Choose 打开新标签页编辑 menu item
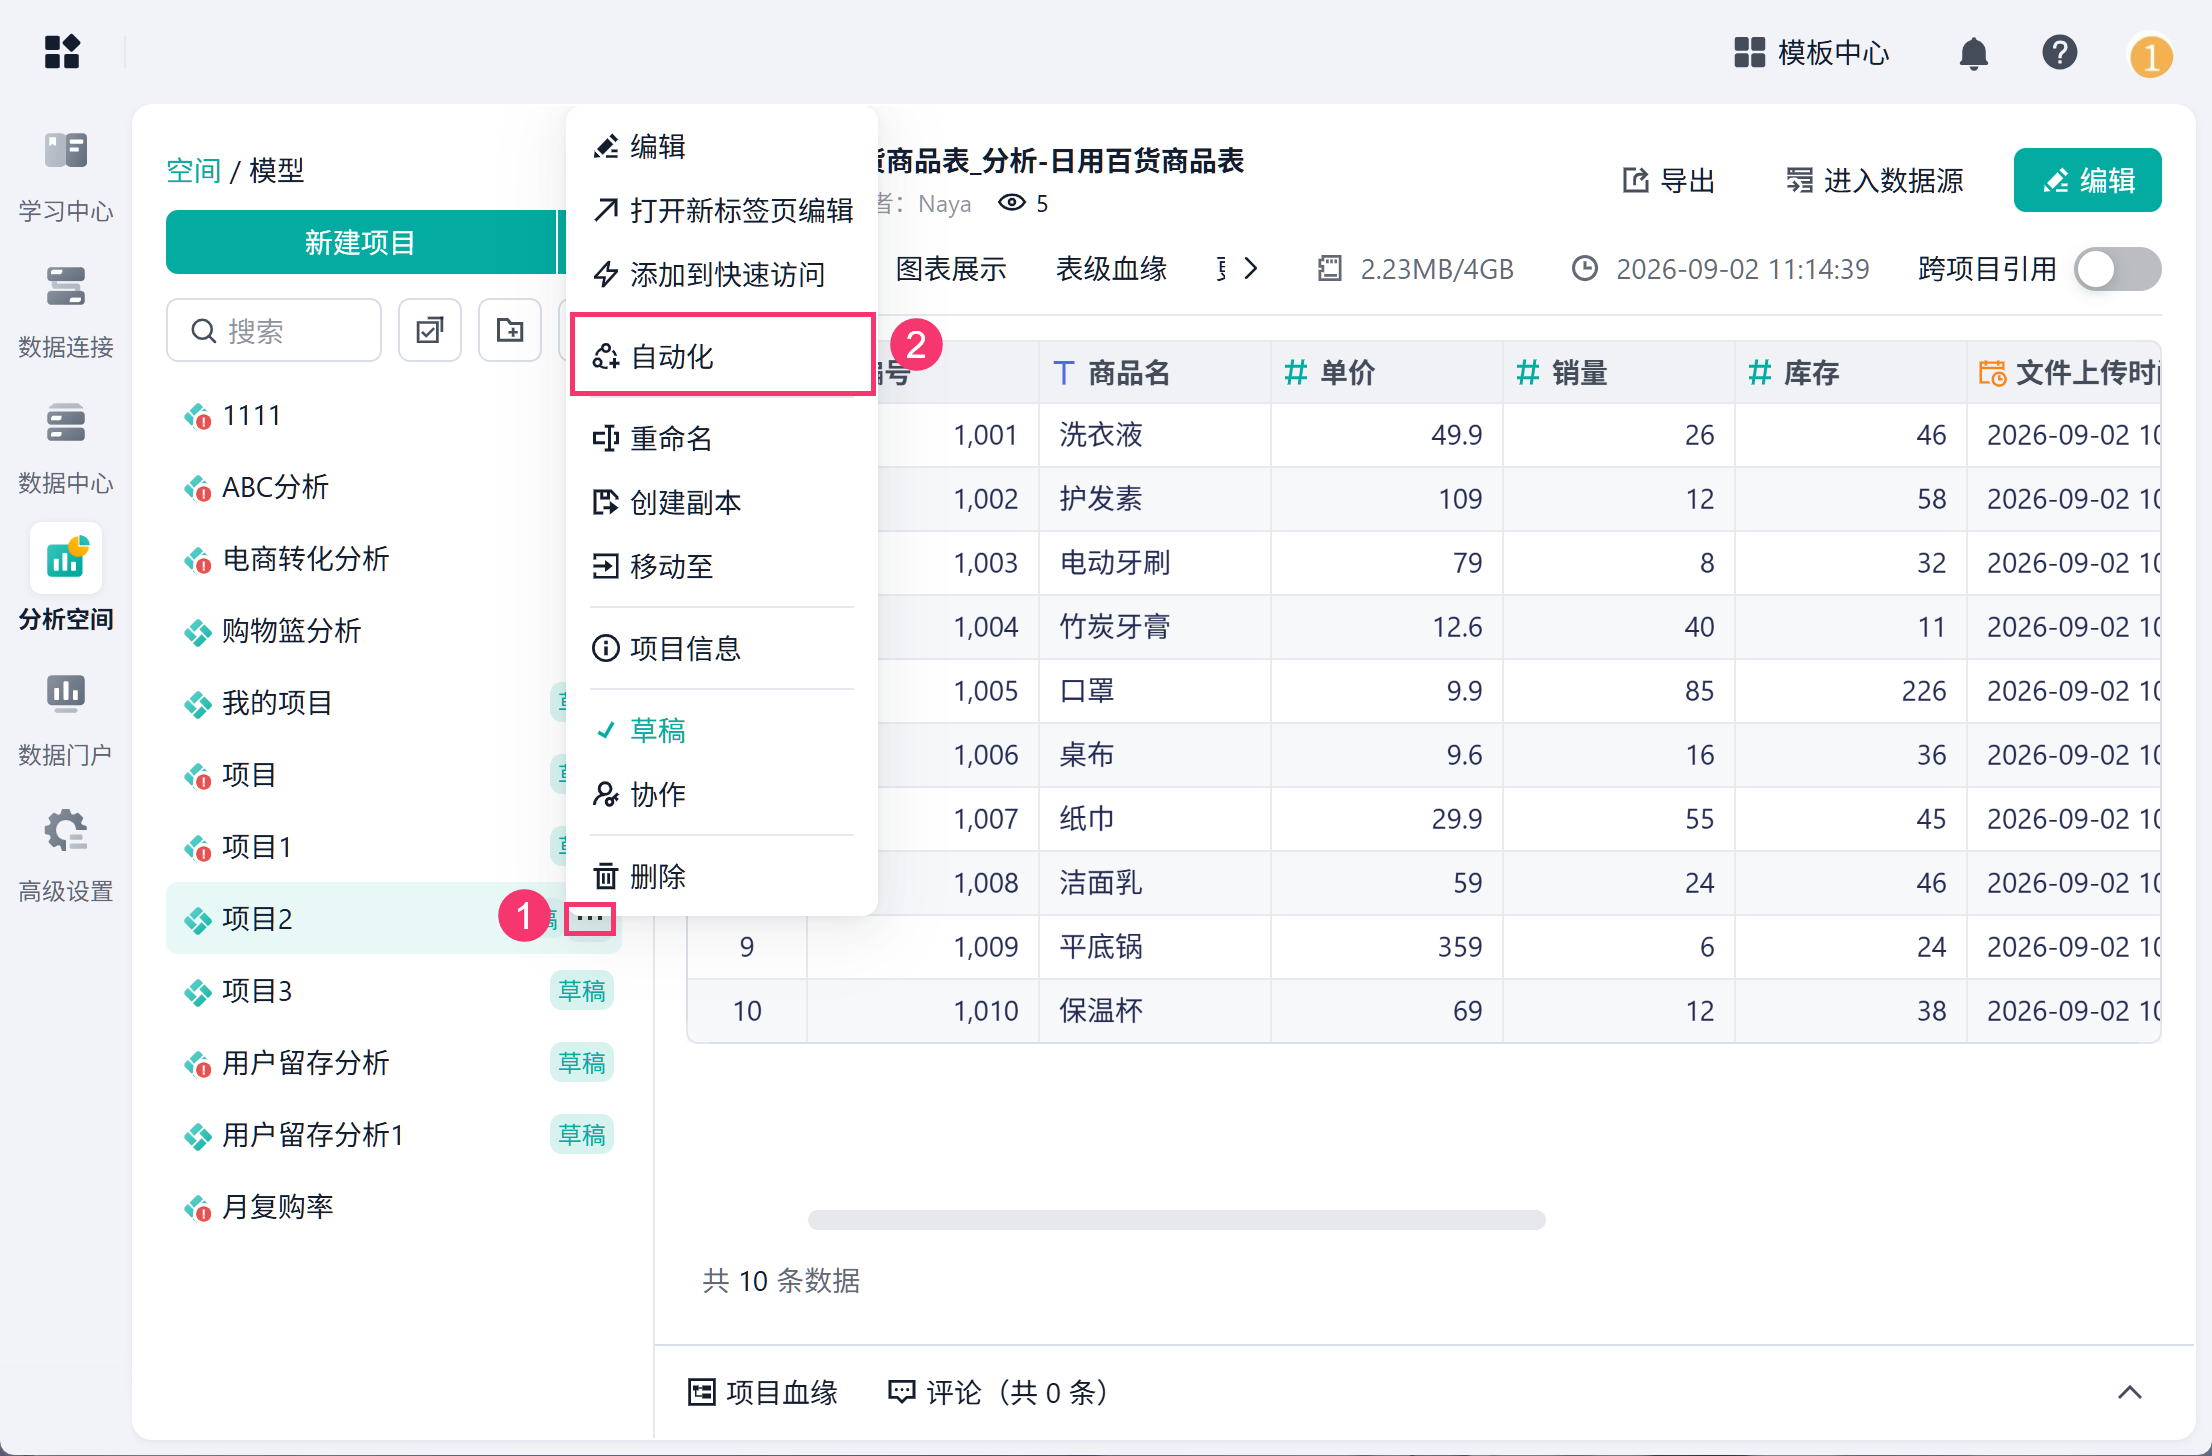Screen dimensions: 2212x1456 (722, 210)
